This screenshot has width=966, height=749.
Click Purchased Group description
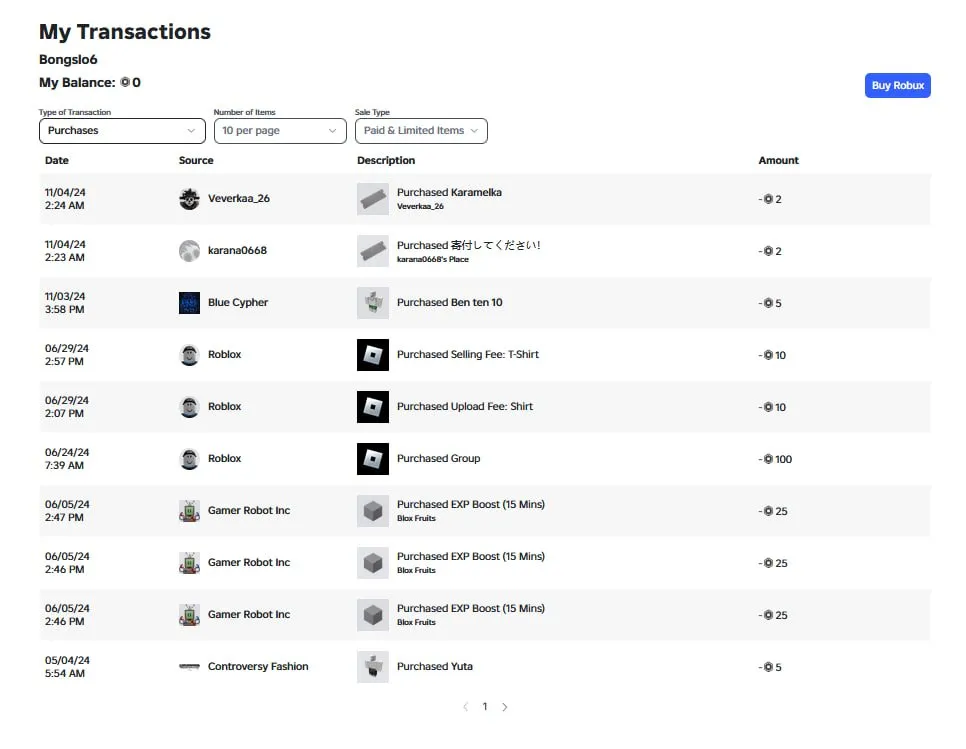coord(439,458)
